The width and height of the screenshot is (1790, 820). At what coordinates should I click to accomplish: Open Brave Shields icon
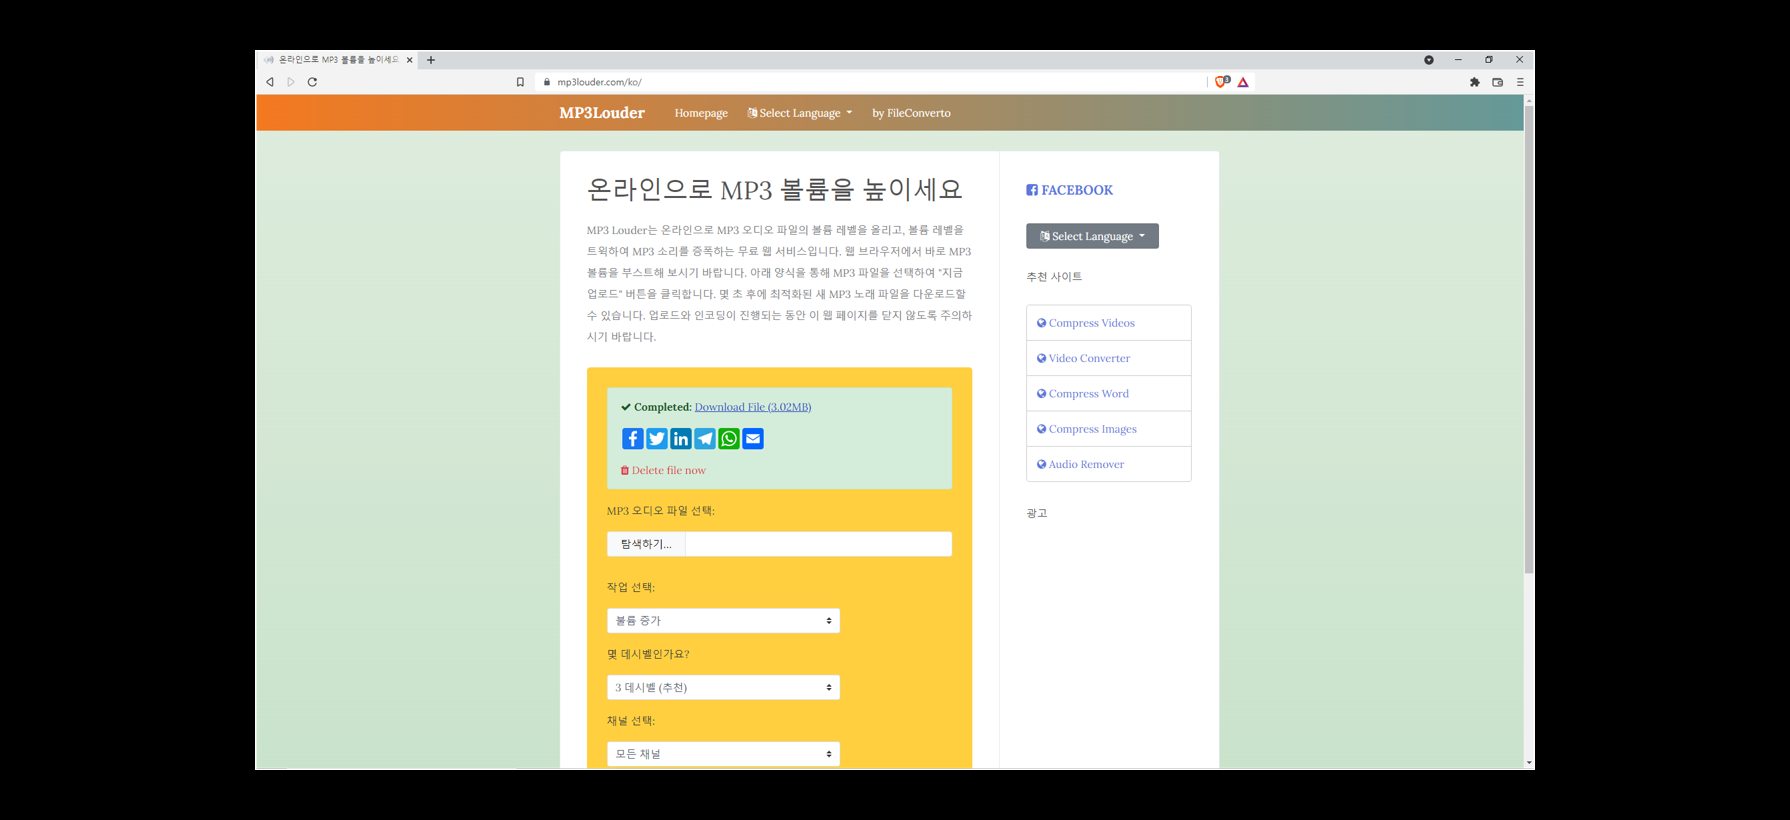pos(1222,82)
